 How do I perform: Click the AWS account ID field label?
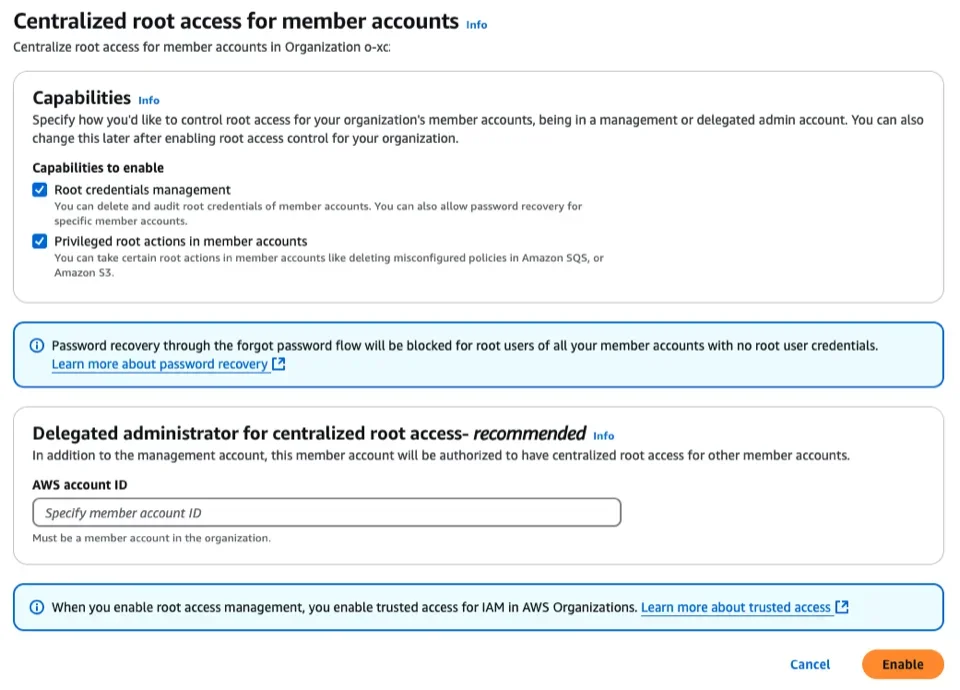tap(80, 485)
